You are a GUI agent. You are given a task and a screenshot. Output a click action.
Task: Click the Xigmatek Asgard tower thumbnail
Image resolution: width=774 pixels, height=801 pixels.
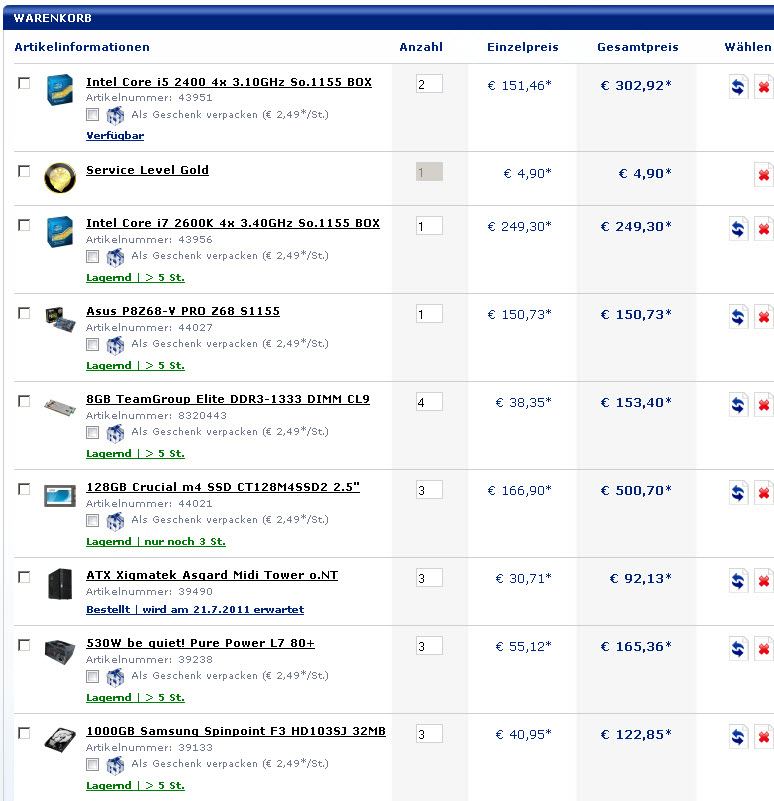60,583
